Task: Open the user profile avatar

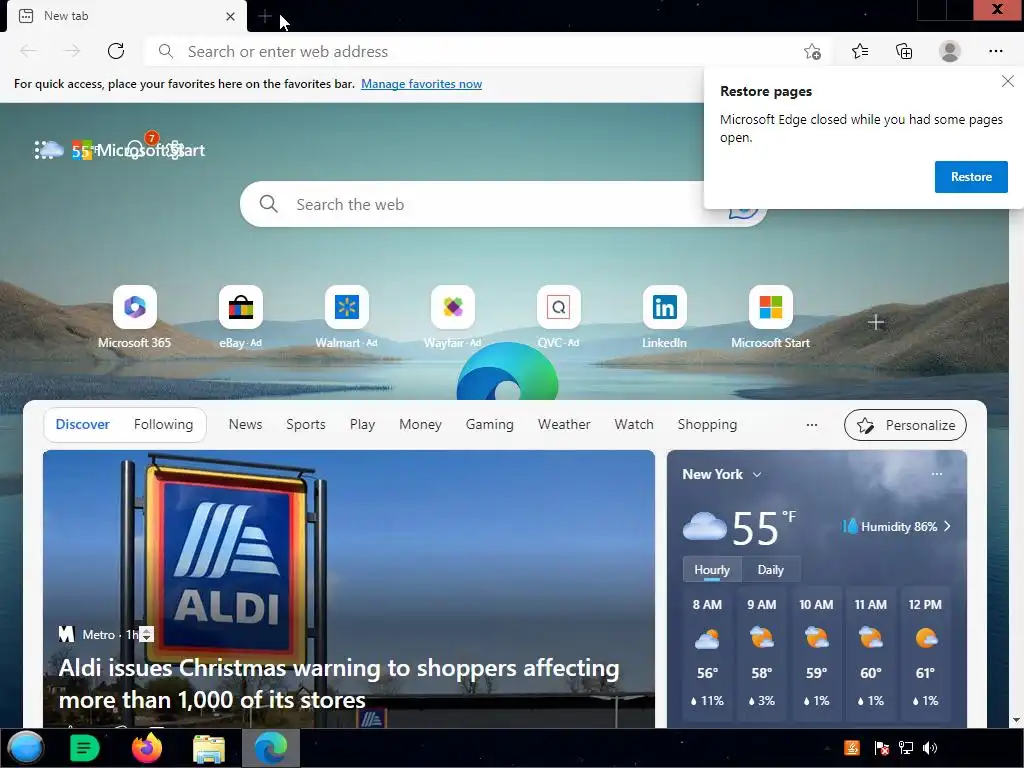Action: (x=950, y=51)
